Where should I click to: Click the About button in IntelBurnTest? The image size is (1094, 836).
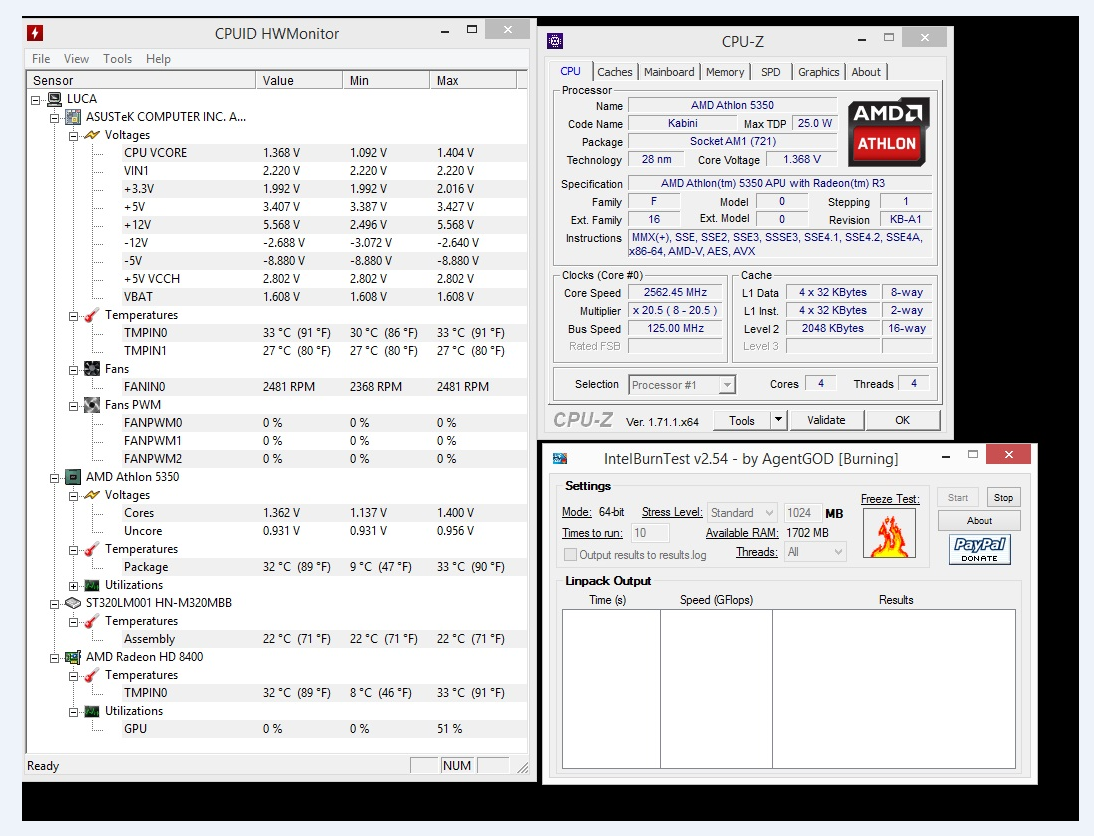point(979,521)
